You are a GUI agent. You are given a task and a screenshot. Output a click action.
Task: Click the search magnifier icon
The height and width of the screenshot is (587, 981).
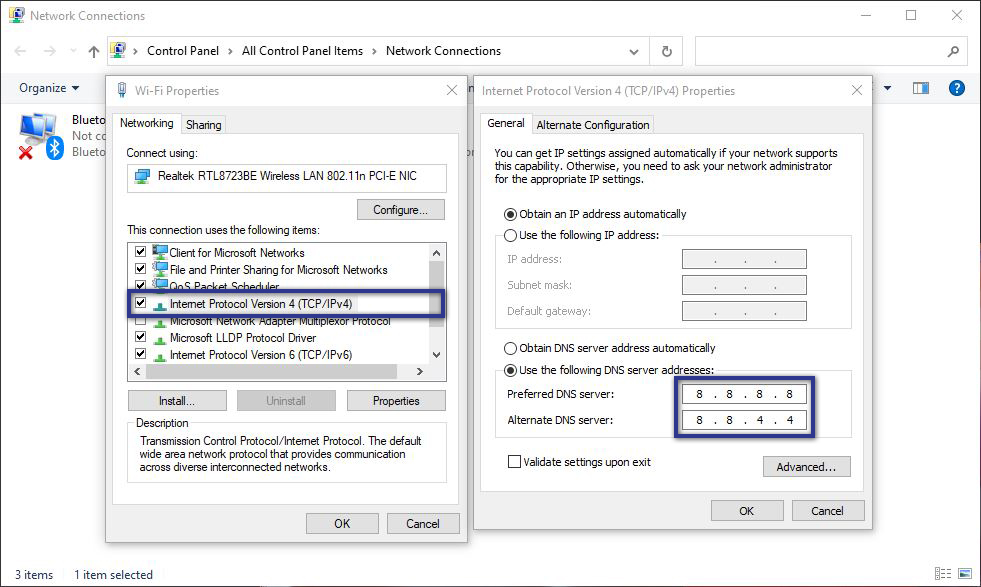point(951,50)
